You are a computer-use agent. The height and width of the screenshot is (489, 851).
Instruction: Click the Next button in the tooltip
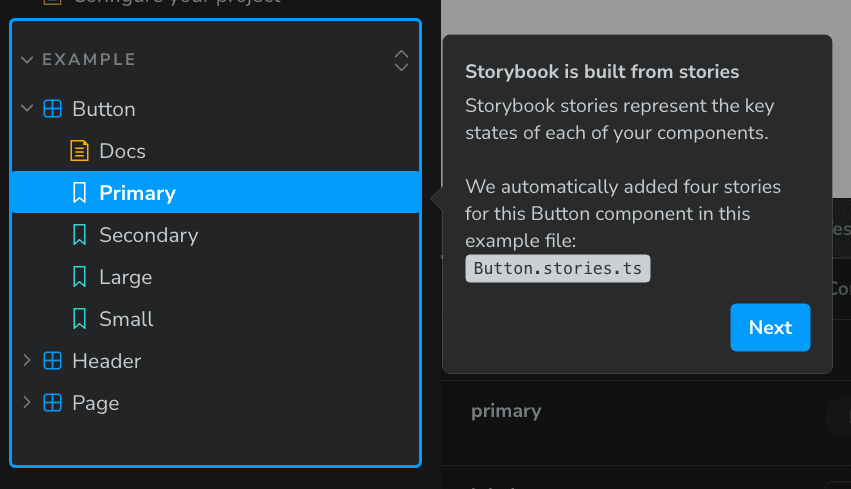pos(770,327)
